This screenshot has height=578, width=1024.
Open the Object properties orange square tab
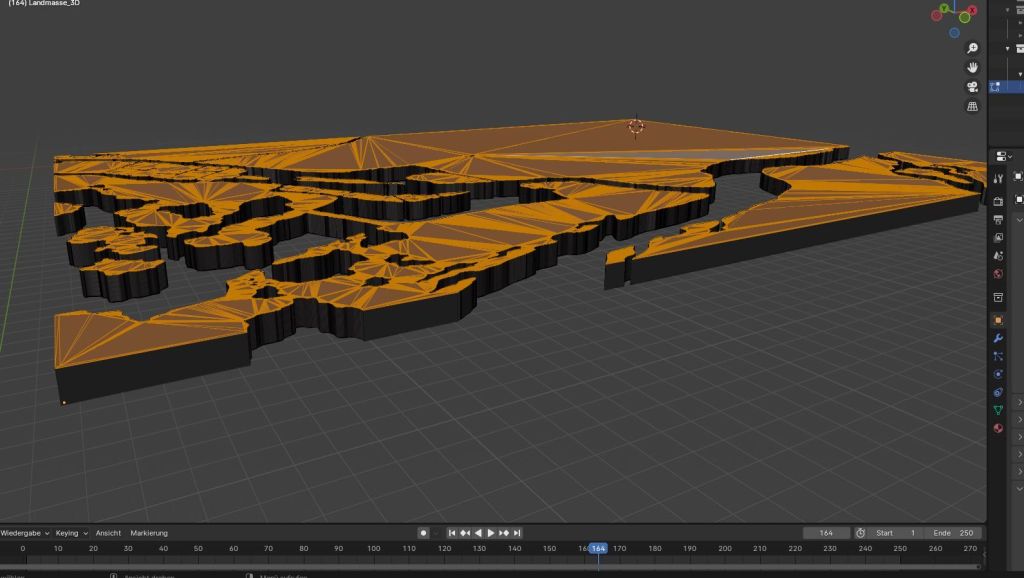click(998, 321)
